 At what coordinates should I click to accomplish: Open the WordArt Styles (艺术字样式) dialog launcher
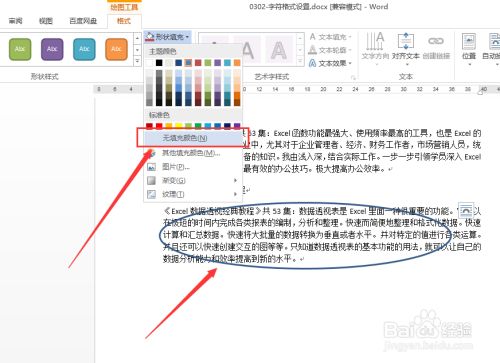point(353,78)
